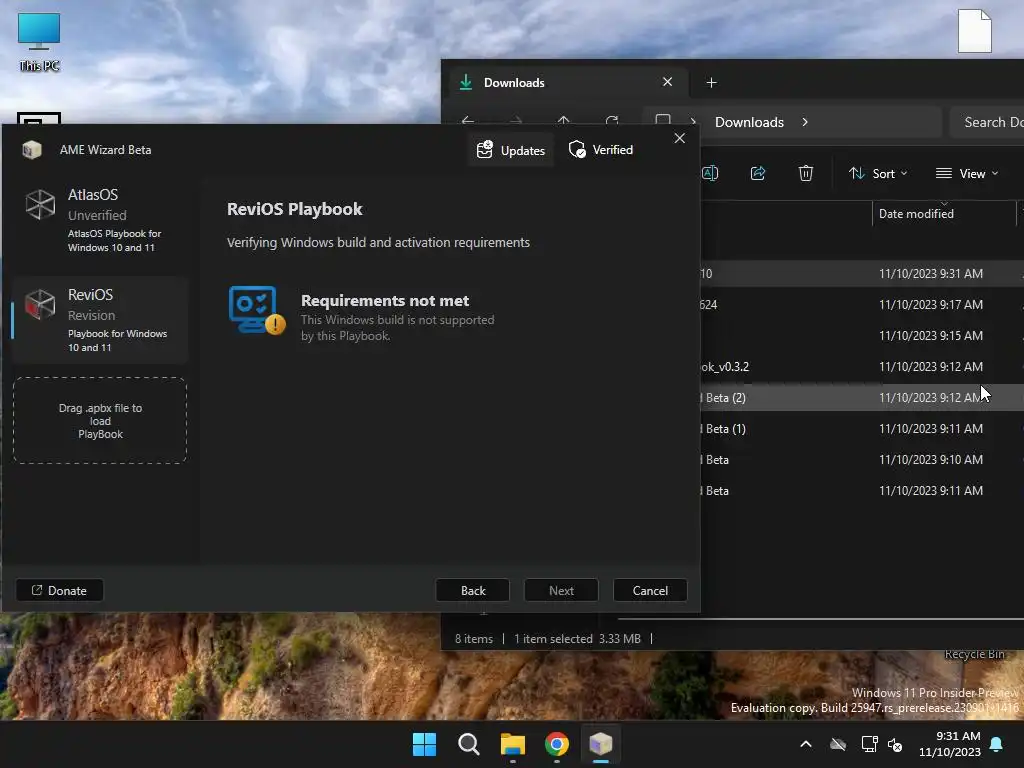This screenshot has height=768, width=1024.
Task: Click the Downloads breadcrumb in address bar
Action: 749,123
